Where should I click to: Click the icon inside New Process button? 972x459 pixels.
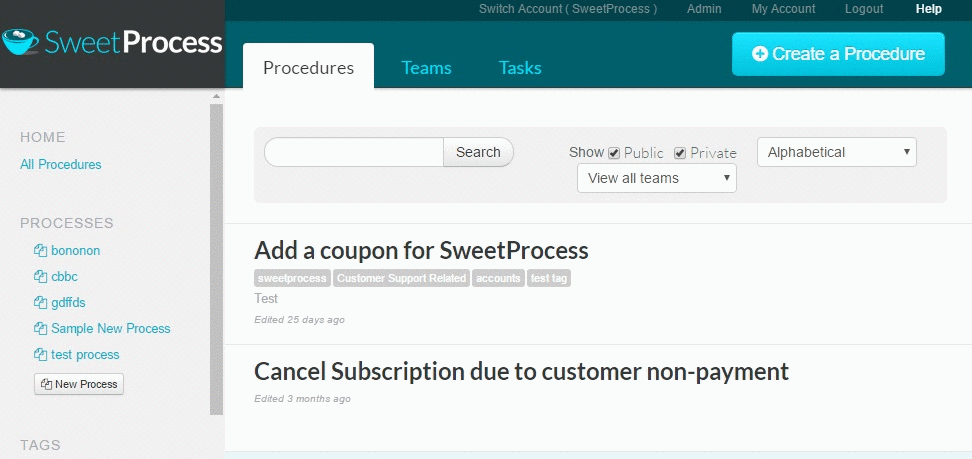47,384
